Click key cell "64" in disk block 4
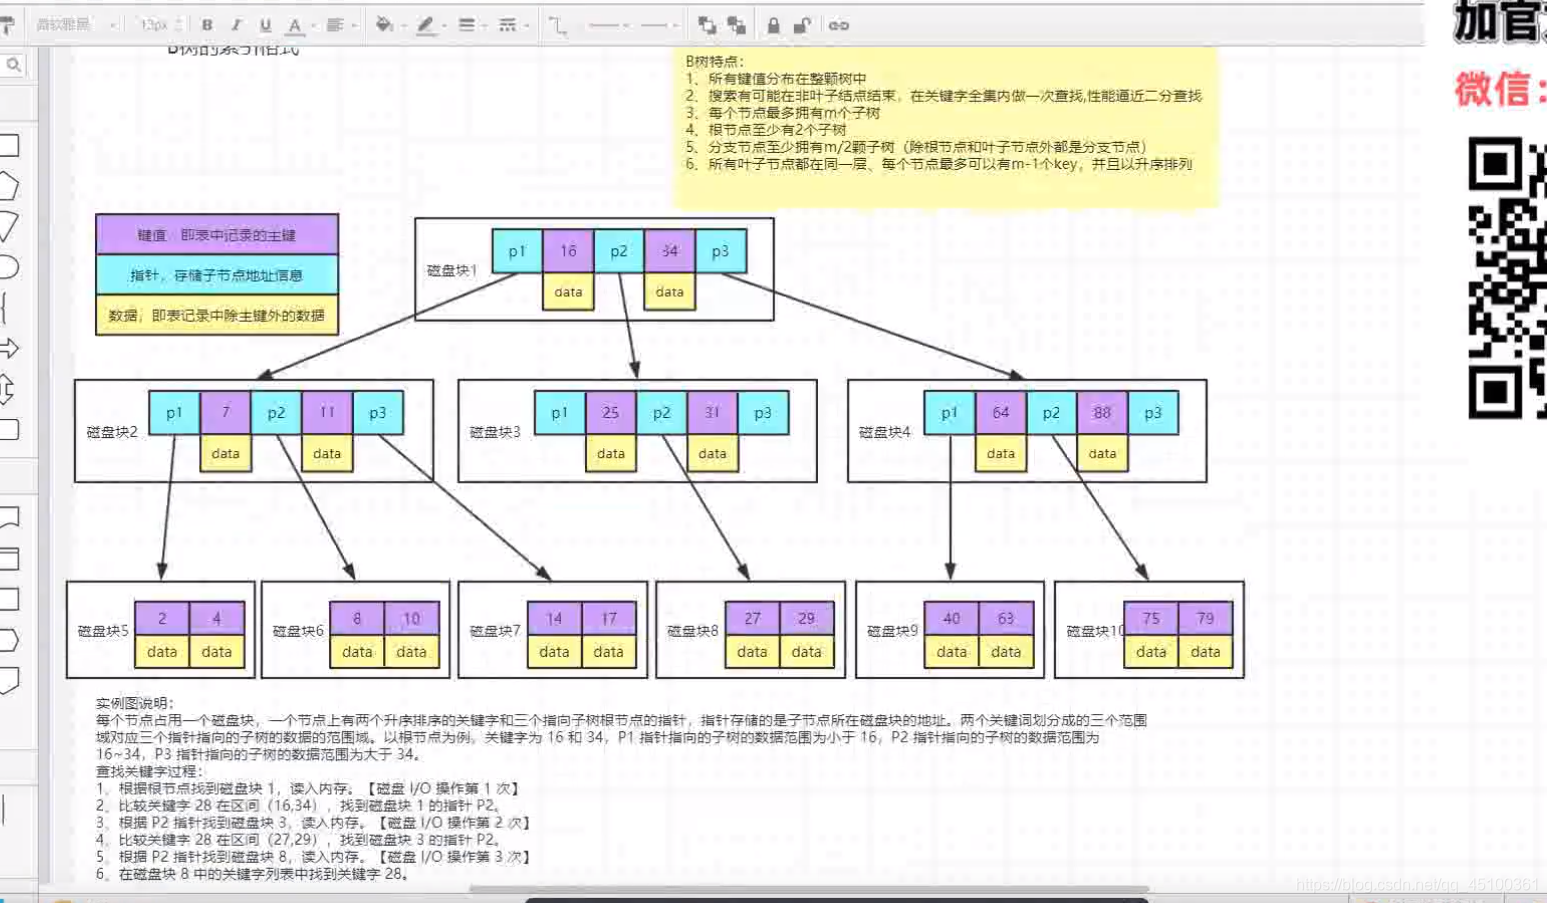 pyautogui.click(x=1001, y=412)
